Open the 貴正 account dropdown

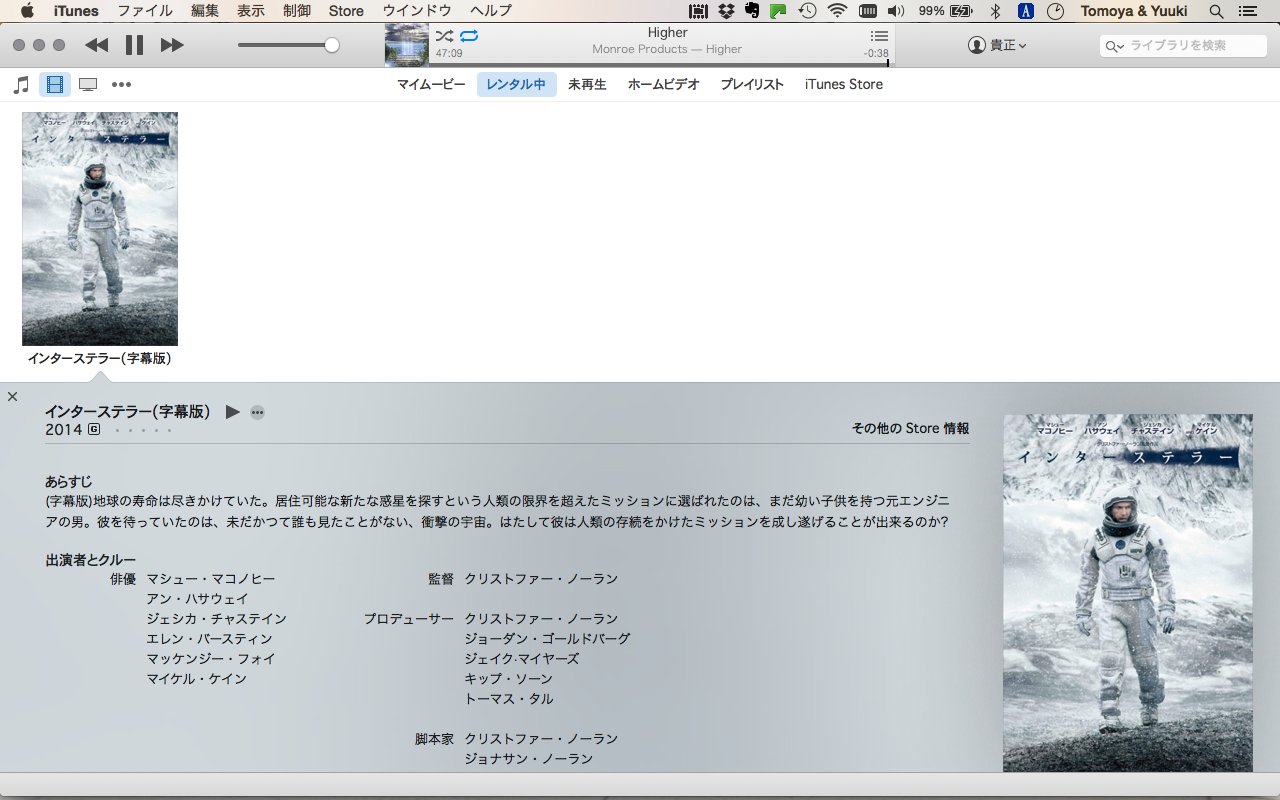(x=997, y=45)
